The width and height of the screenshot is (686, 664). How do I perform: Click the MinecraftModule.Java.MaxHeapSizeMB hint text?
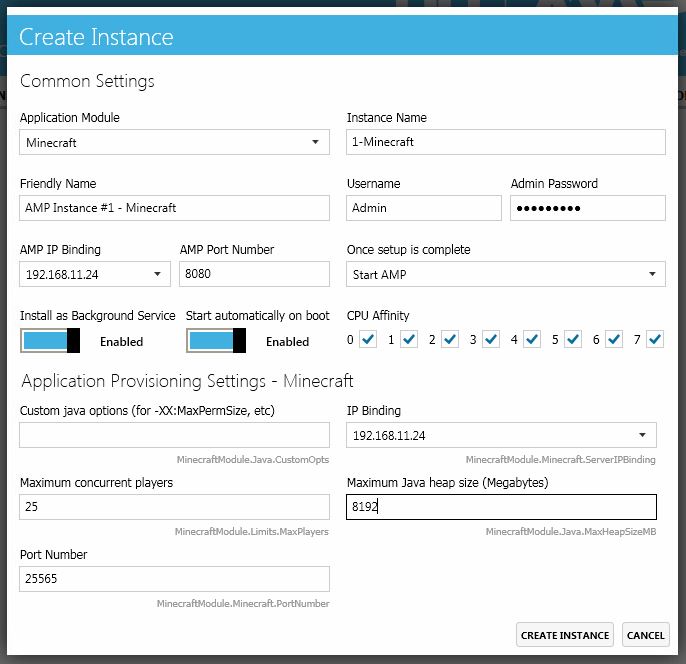pyautogui.click(x=571, y=531)
